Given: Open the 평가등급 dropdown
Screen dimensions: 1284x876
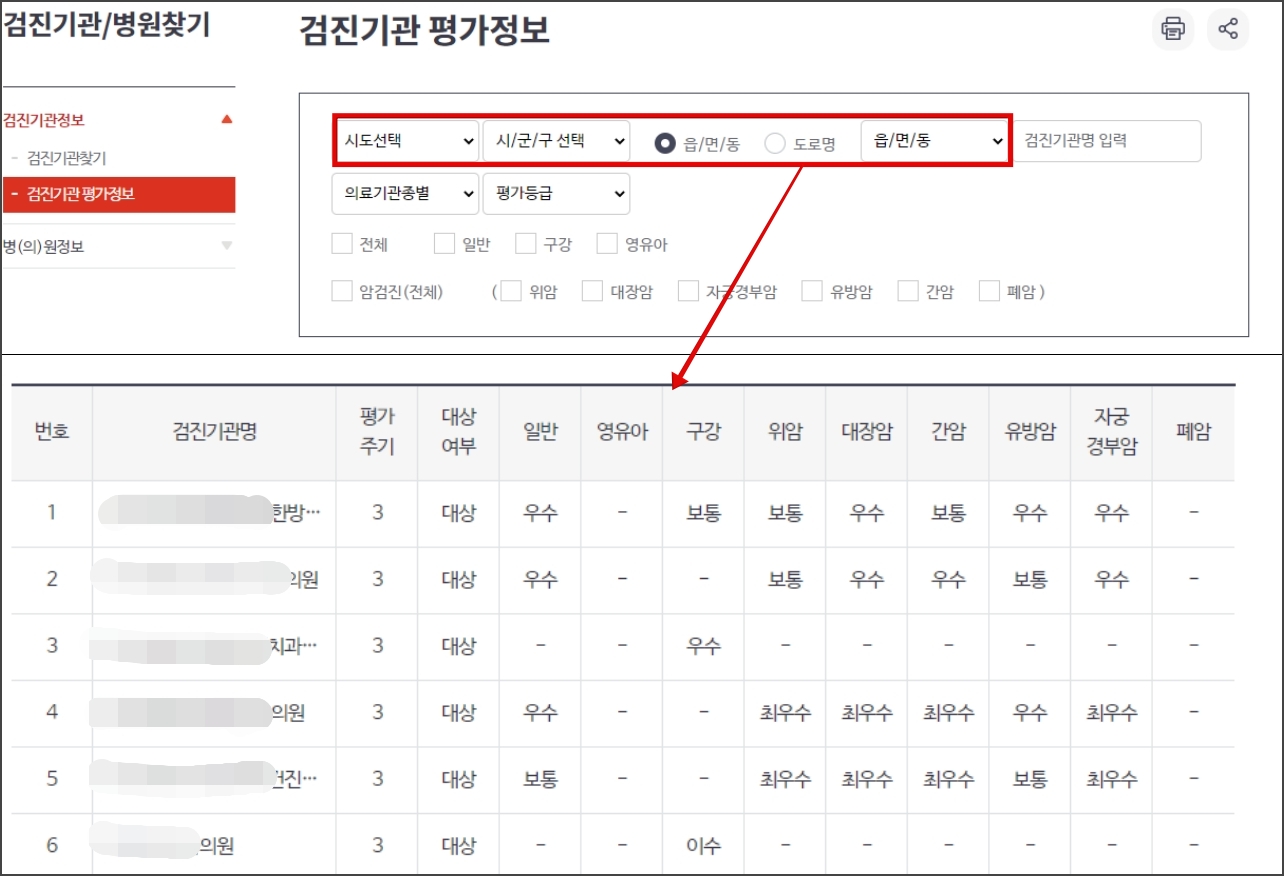Looking at the screenshot, I should click(x=556, y=193).
